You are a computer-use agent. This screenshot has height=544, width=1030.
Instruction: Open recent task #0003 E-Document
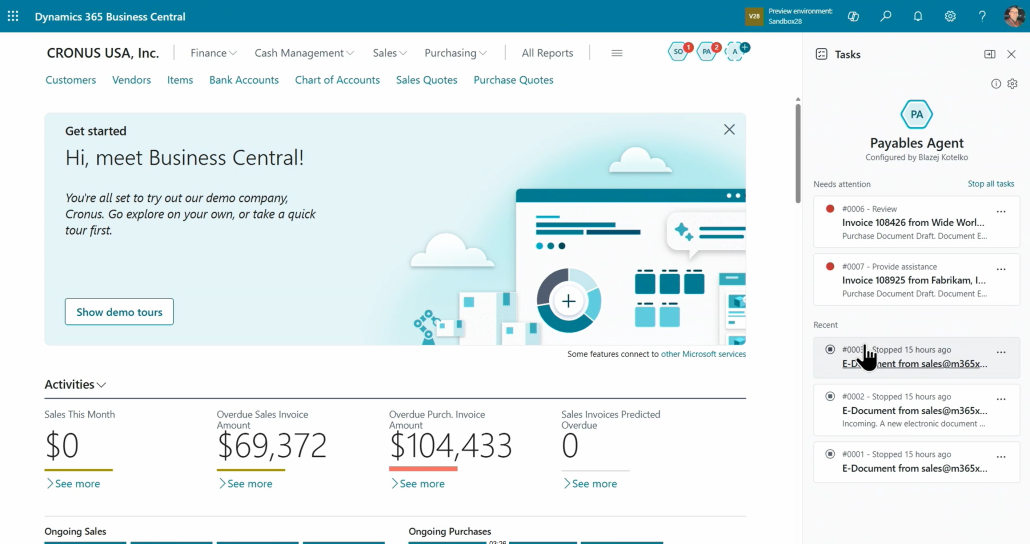click(x=916, y=357)
